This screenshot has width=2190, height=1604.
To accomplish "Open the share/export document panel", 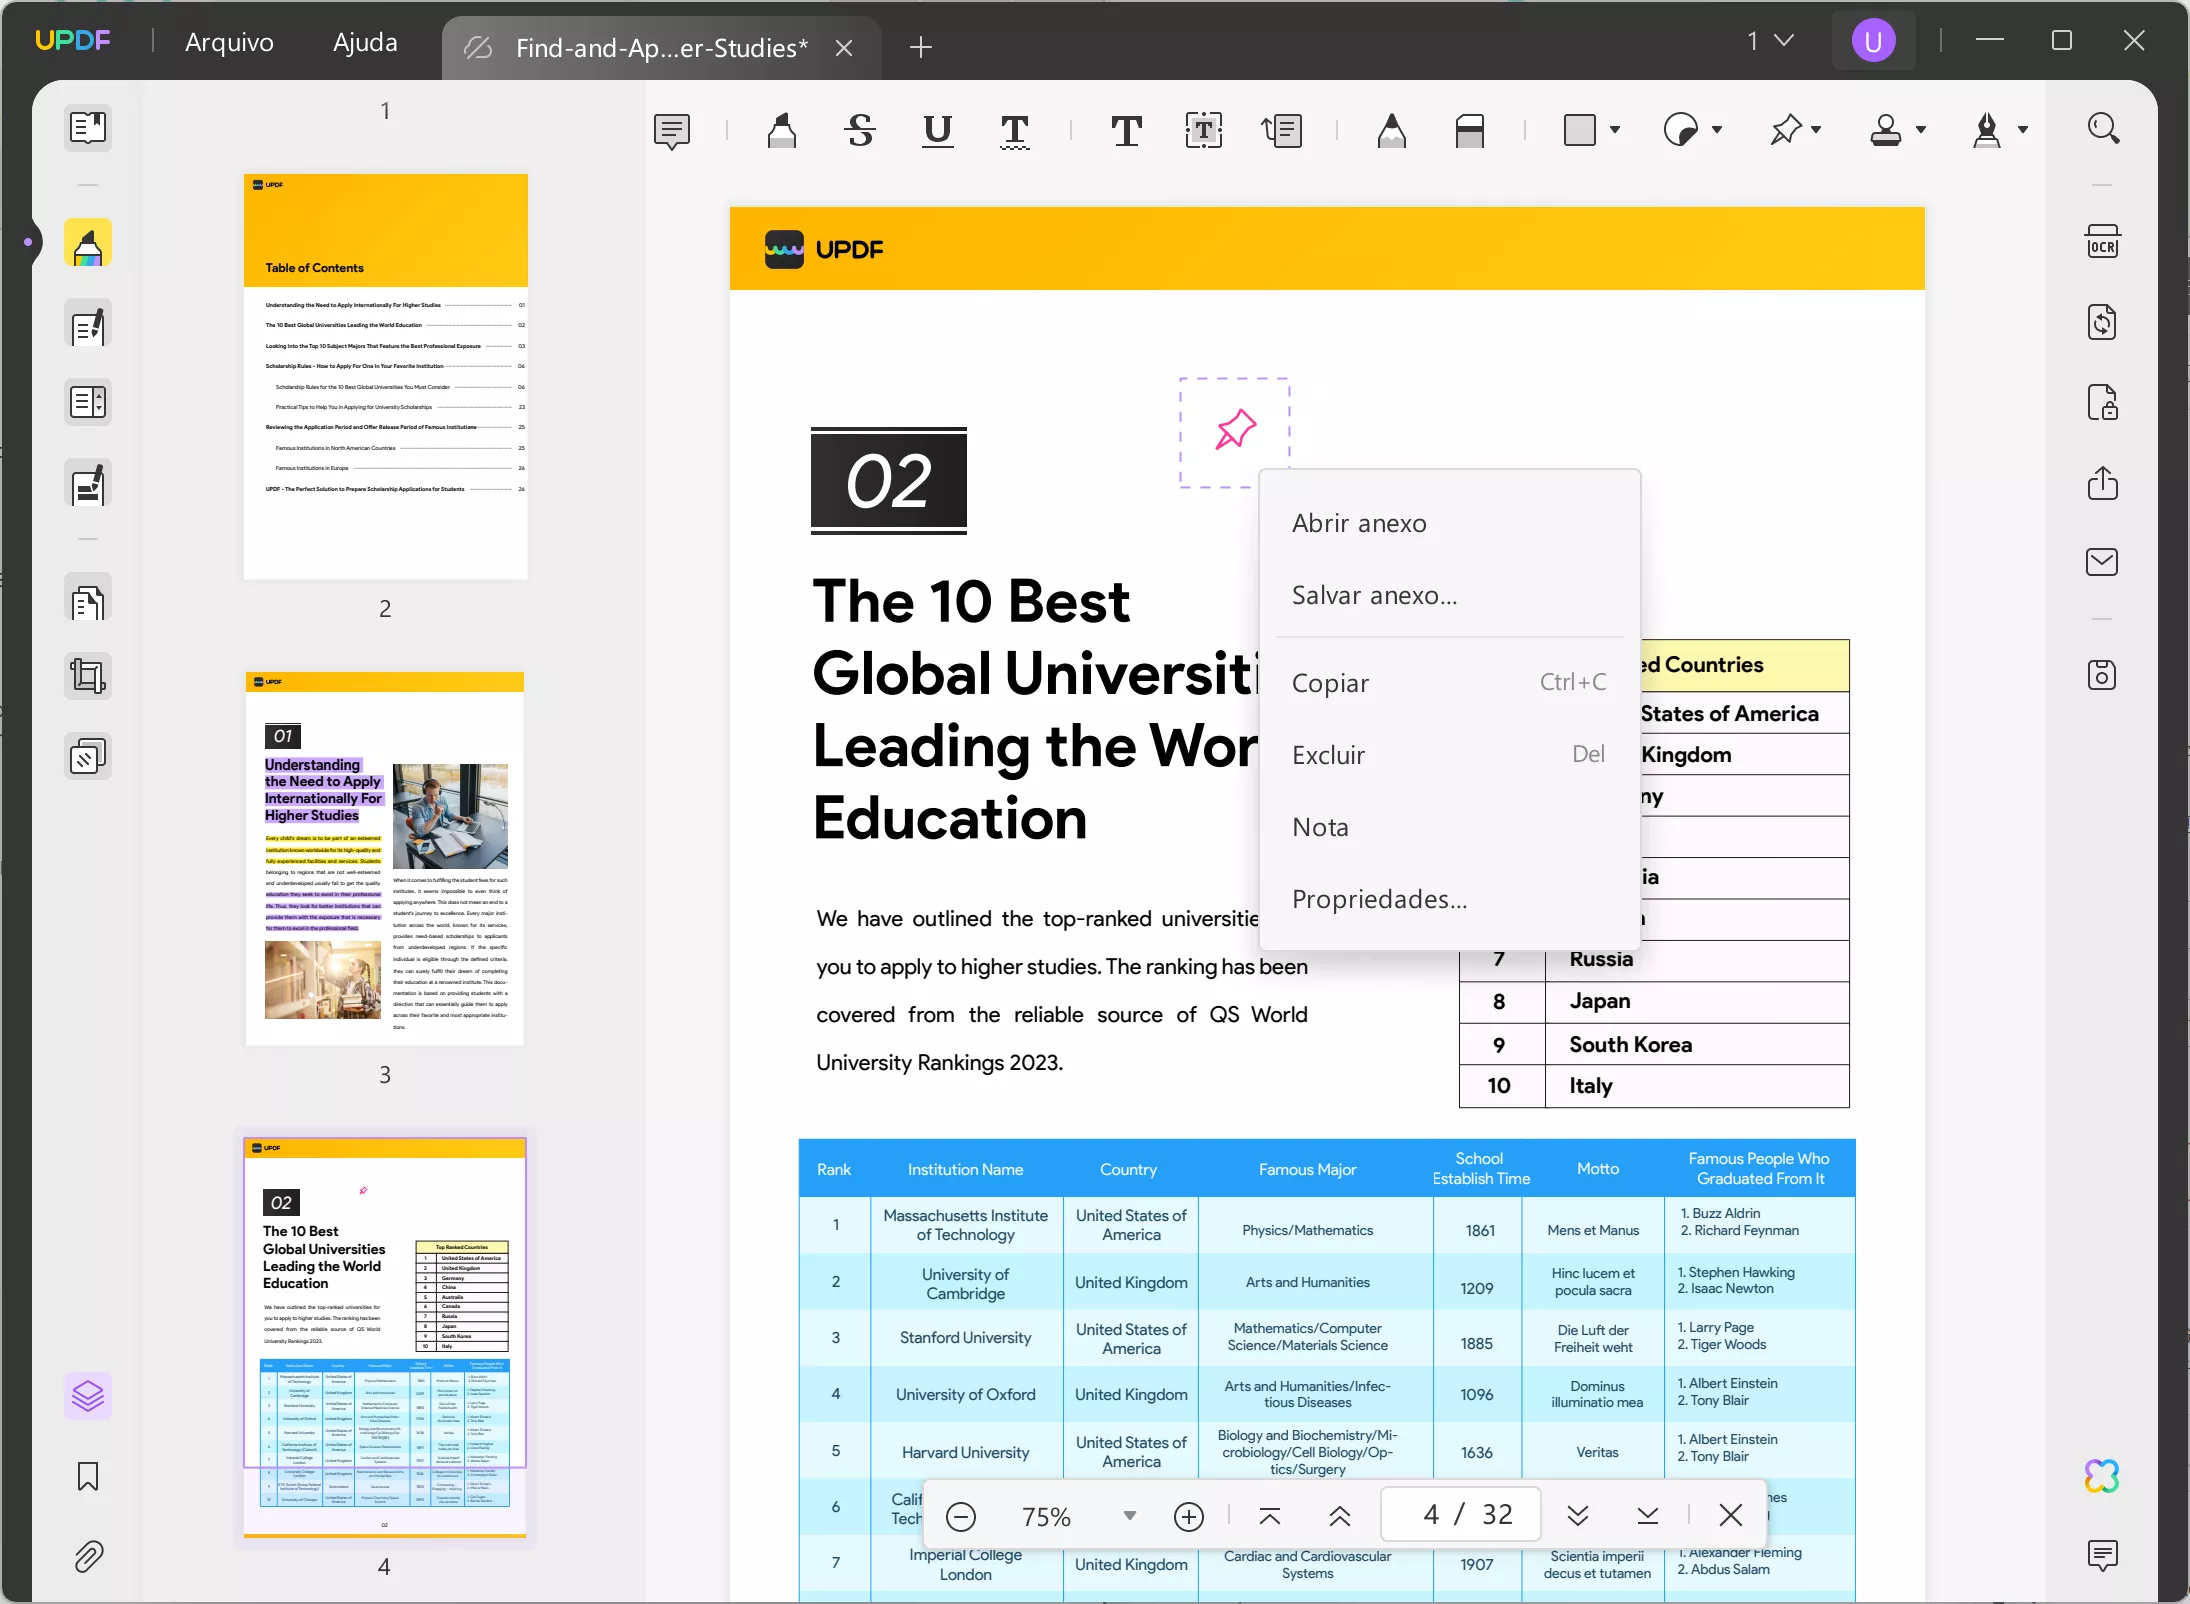I will tap(2103, 481).
